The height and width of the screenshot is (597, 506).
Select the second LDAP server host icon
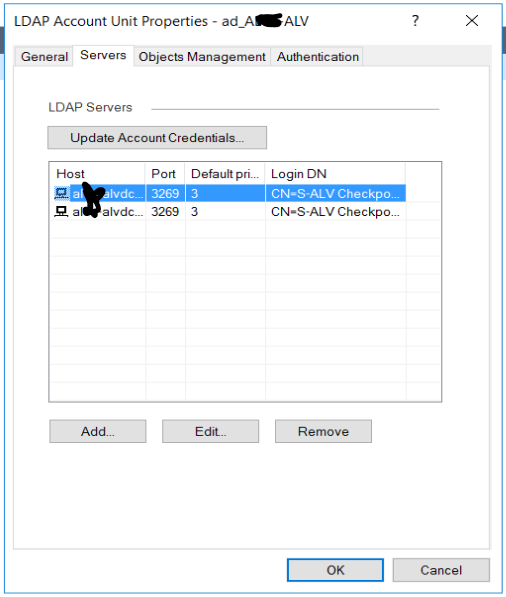61,211
